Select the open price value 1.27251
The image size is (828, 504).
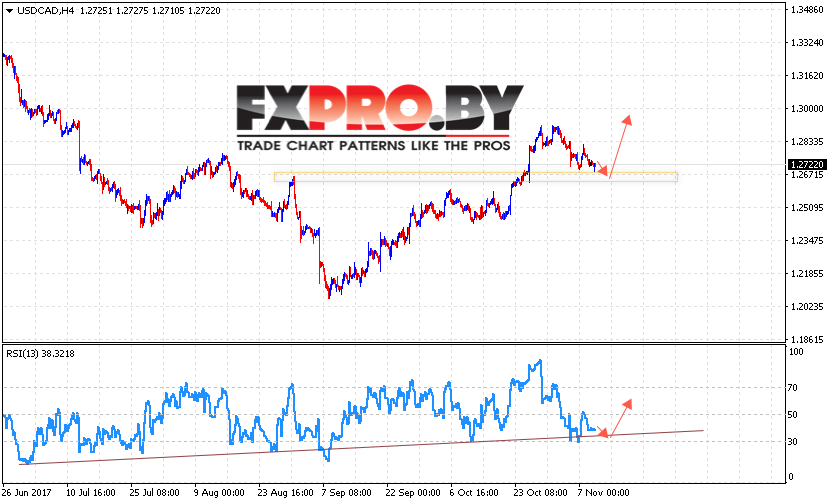96,11
